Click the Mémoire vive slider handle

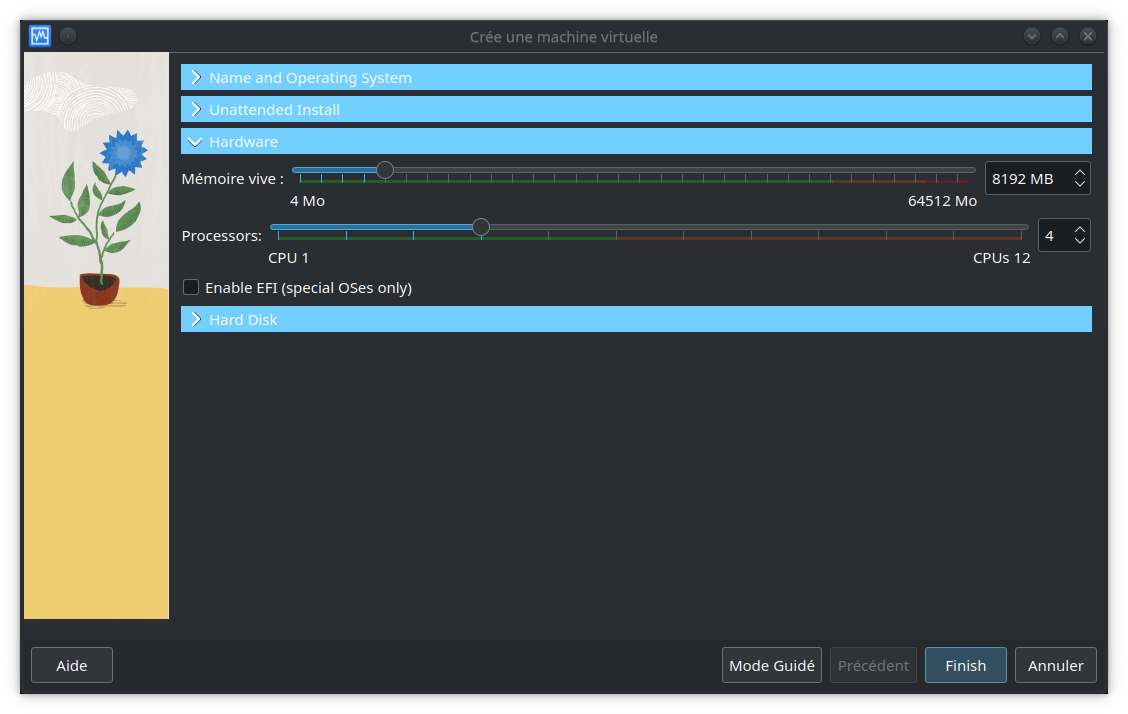pyautogui.click(x=385, y=170)
